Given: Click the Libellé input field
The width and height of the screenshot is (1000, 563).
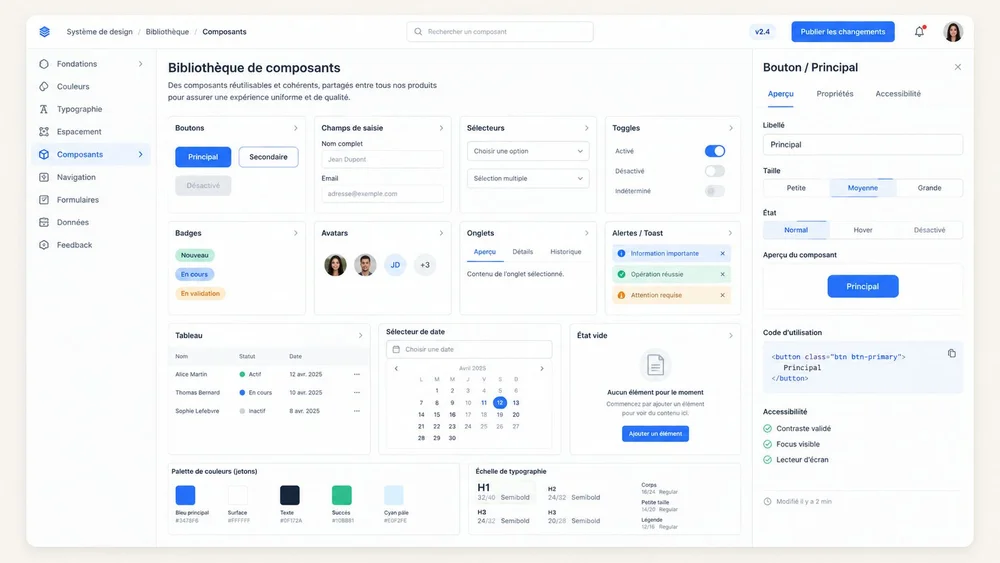Looking at the screenshot, I should click(863, 145).
